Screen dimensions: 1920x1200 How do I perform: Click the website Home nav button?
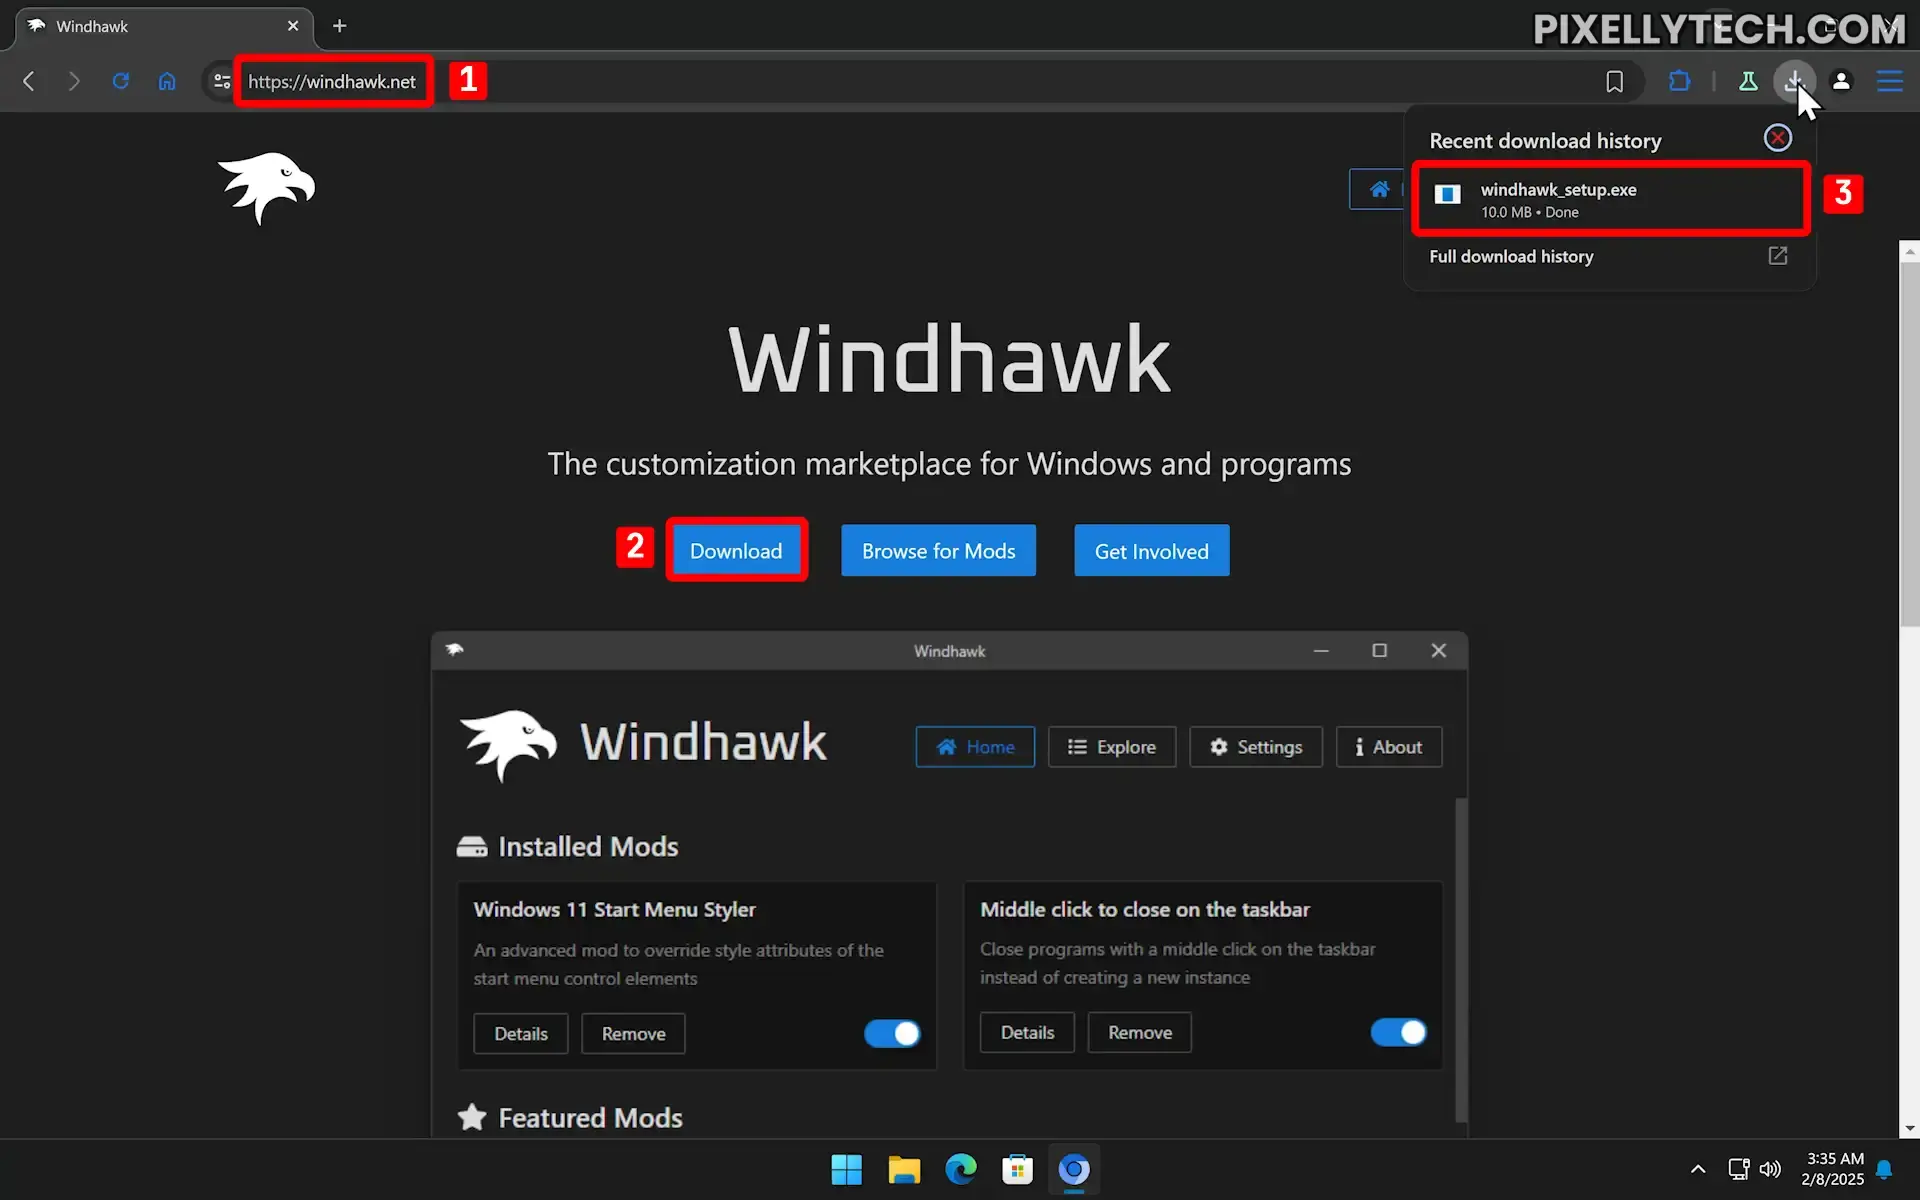point(1378,189)
